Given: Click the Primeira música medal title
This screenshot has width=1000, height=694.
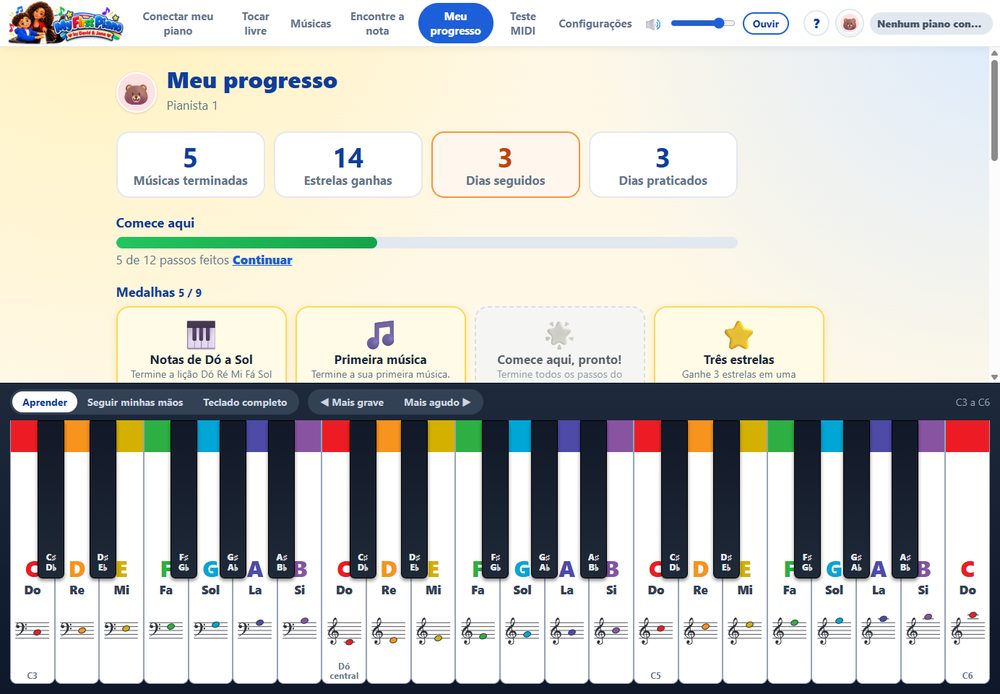Looking at the screenshot, I should (380, 360).
